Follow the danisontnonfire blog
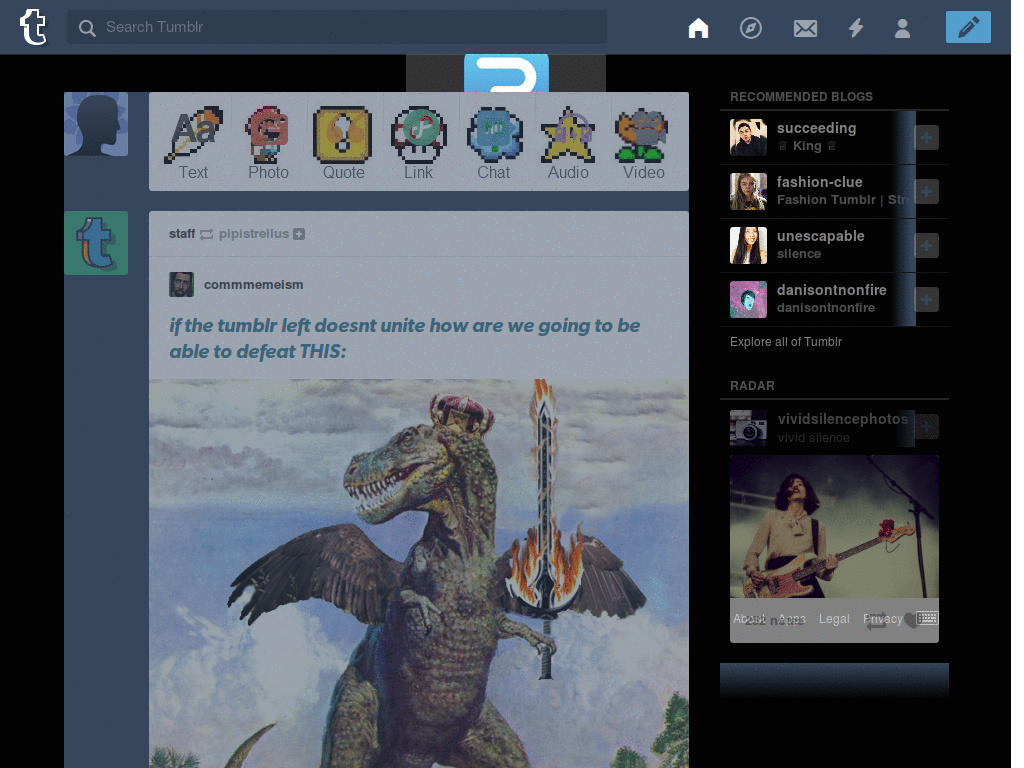The height and width of the screenshot is (768, 1024). (x=926, y=300)
